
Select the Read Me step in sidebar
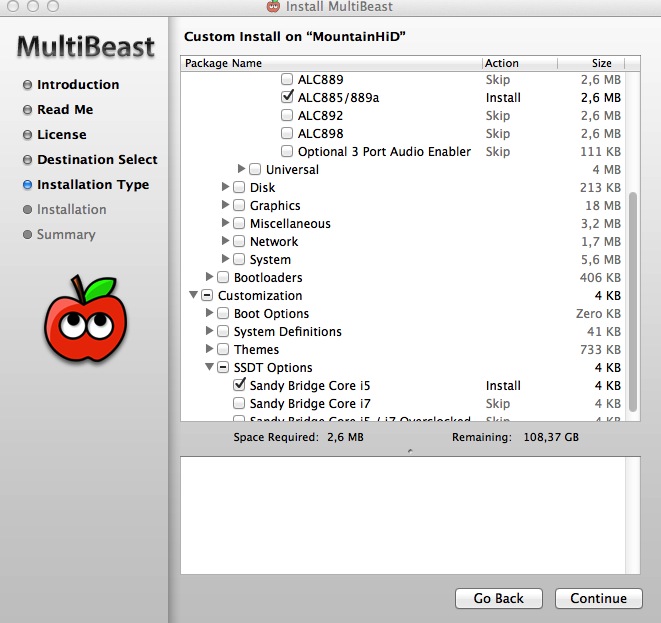click(65, 110)
